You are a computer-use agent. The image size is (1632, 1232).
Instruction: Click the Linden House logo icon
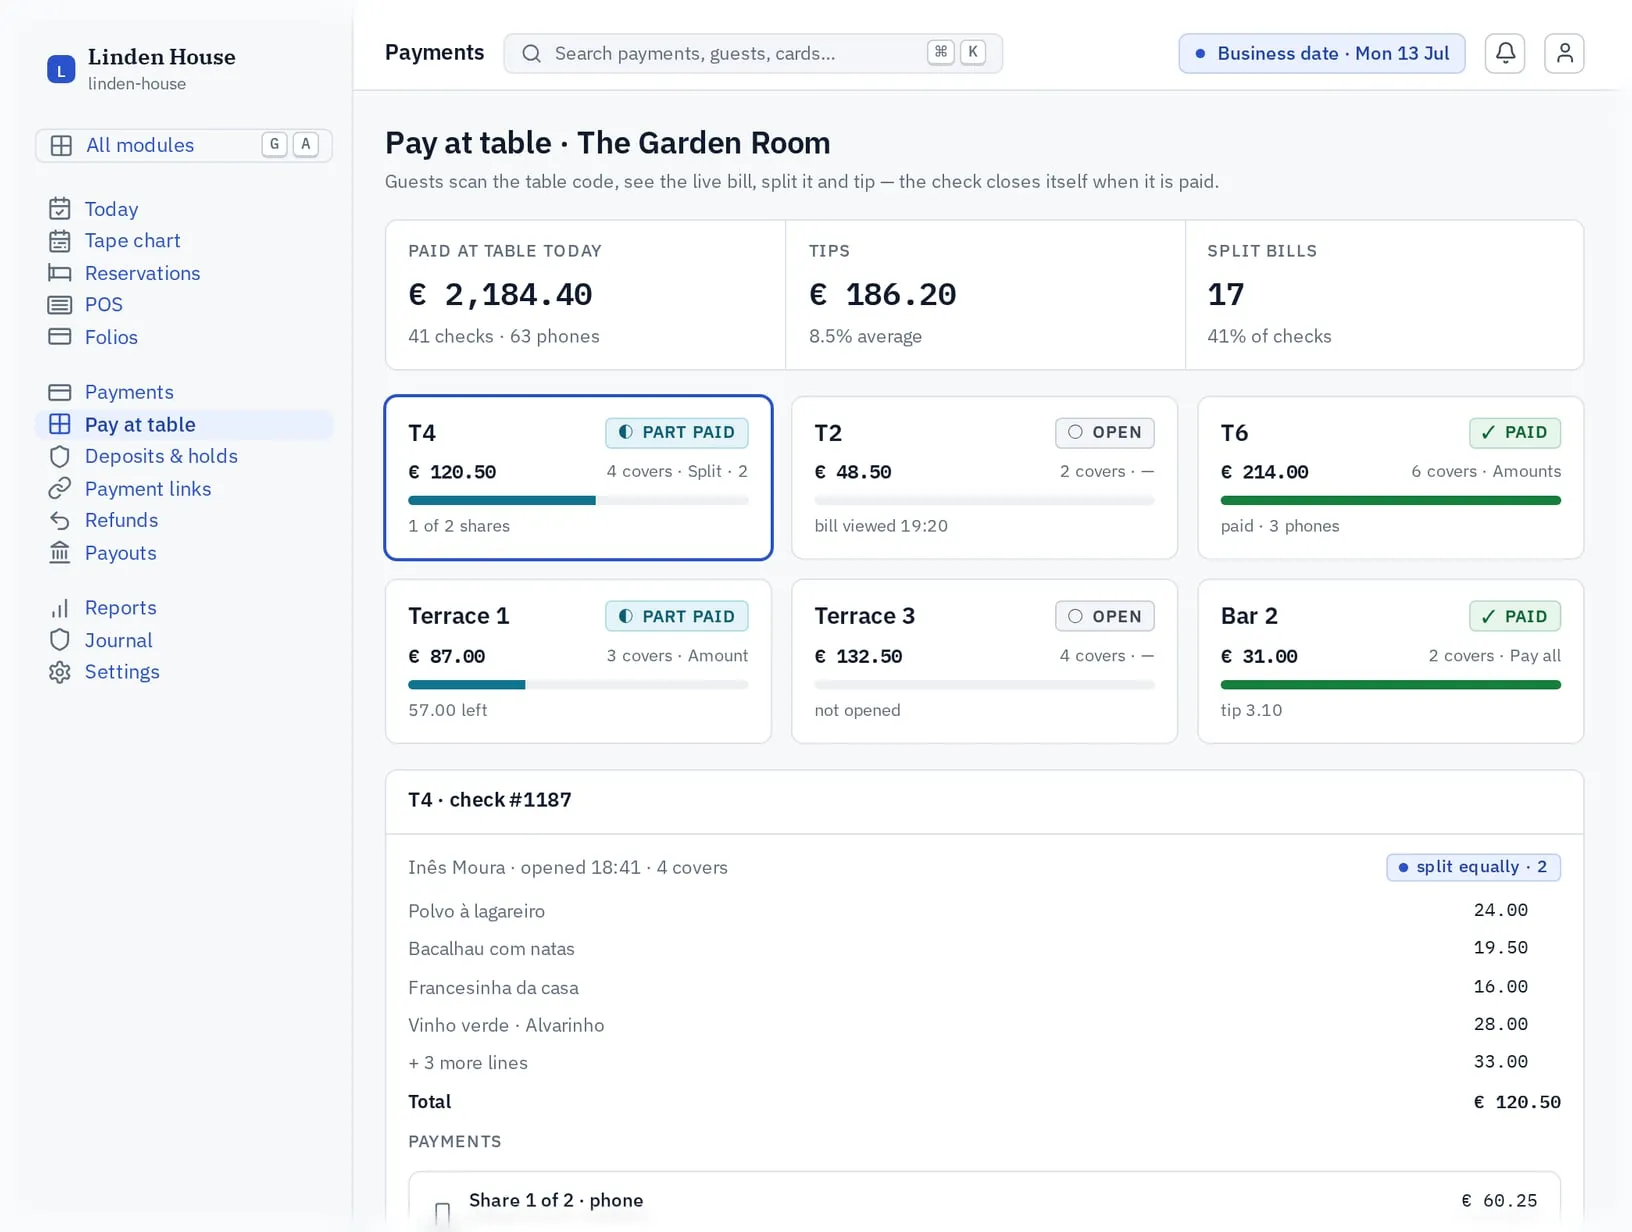tap(61, 69)
